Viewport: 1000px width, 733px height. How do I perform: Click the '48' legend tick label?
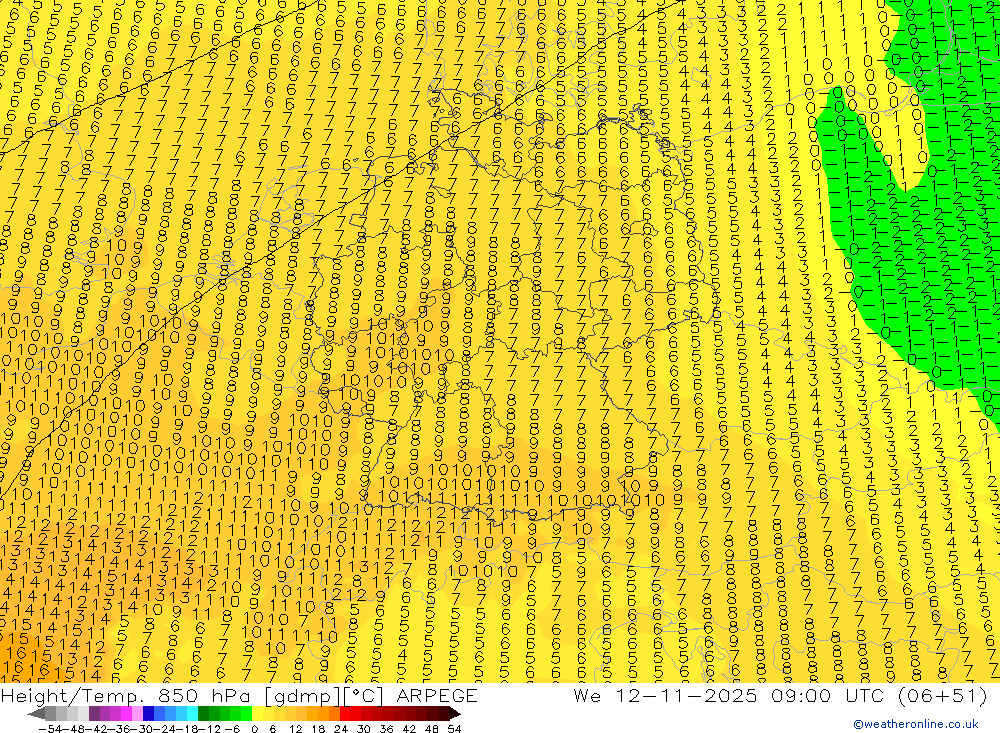[432, 729]
